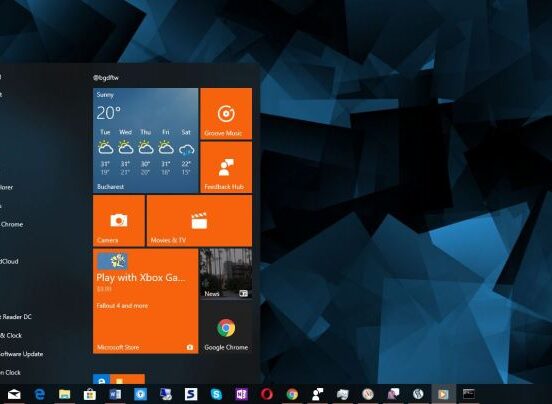Launch Opera browser from the taskbar
This screenshot has width=552, height=404.
click(267, 394)
